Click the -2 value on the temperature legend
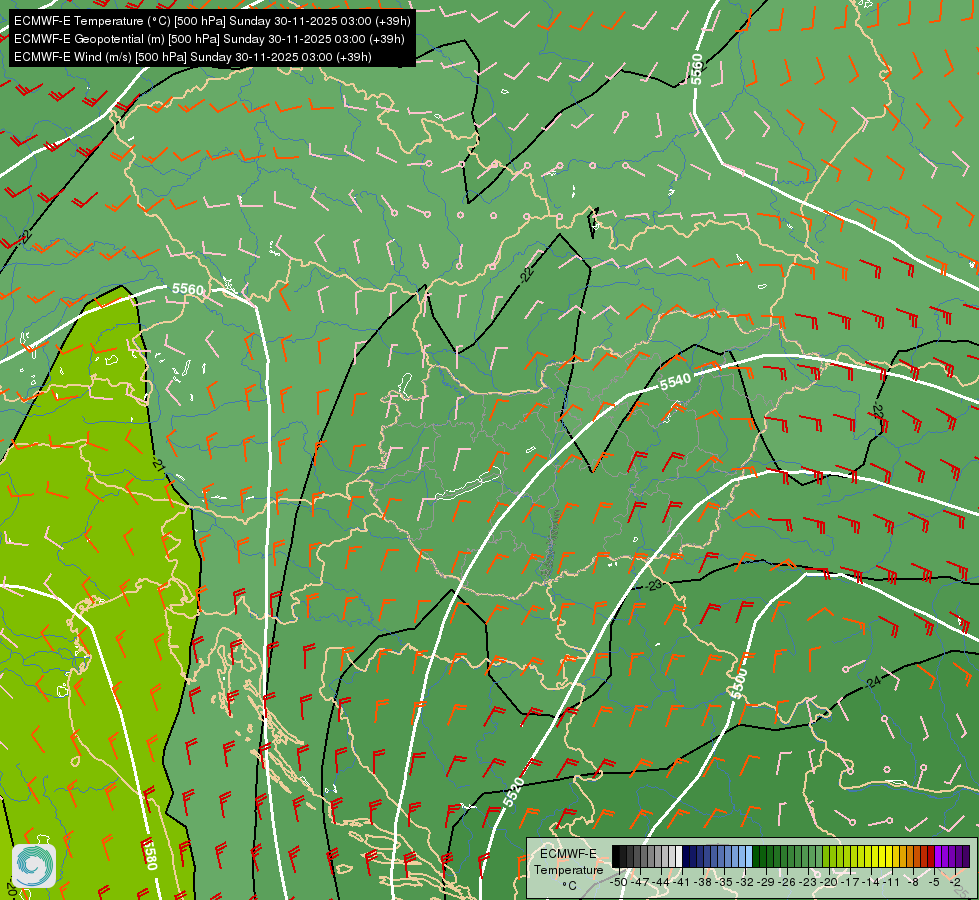 955,882
